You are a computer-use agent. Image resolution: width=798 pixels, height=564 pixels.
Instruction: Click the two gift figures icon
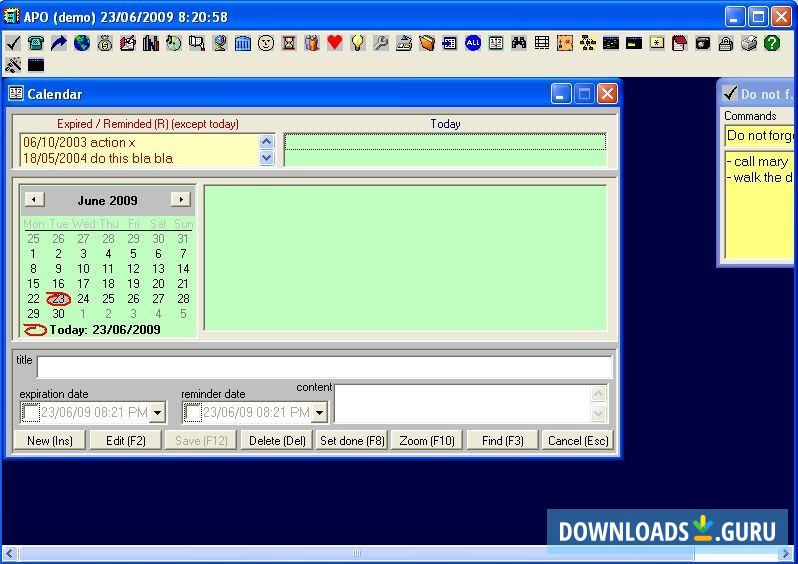(x=311, y=43)
